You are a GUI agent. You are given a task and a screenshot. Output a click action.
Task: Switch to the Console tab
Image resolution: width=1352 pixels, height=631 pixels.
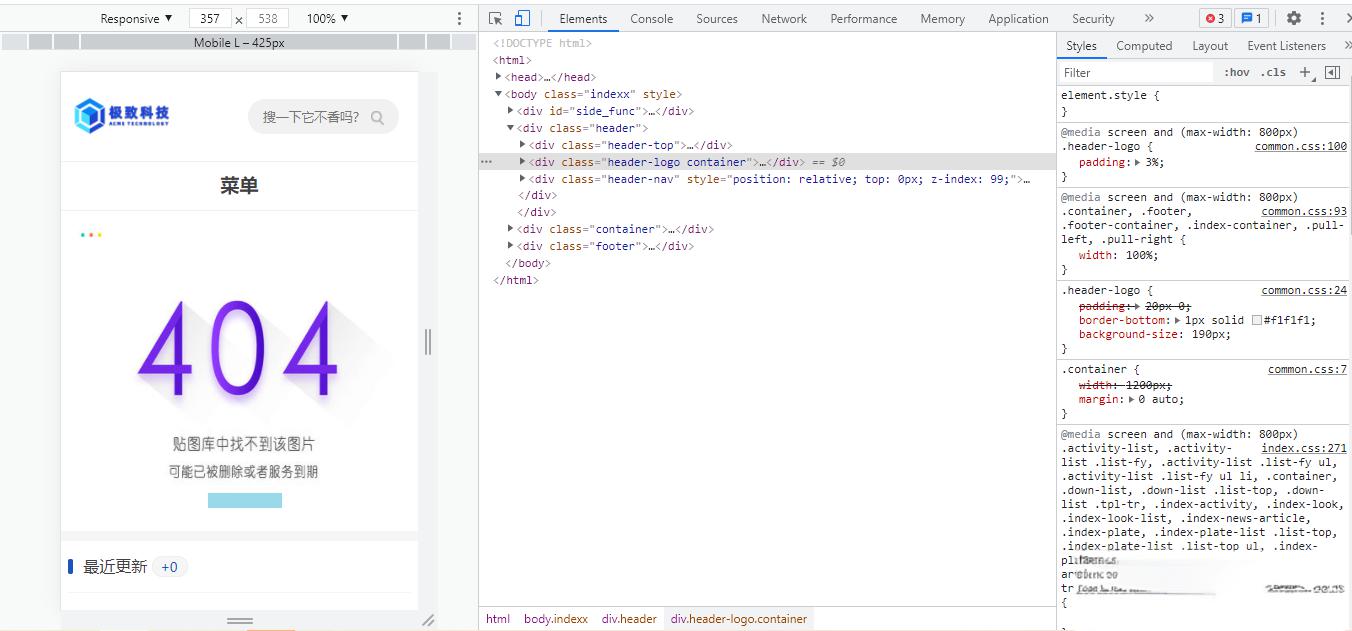point(652,18)
